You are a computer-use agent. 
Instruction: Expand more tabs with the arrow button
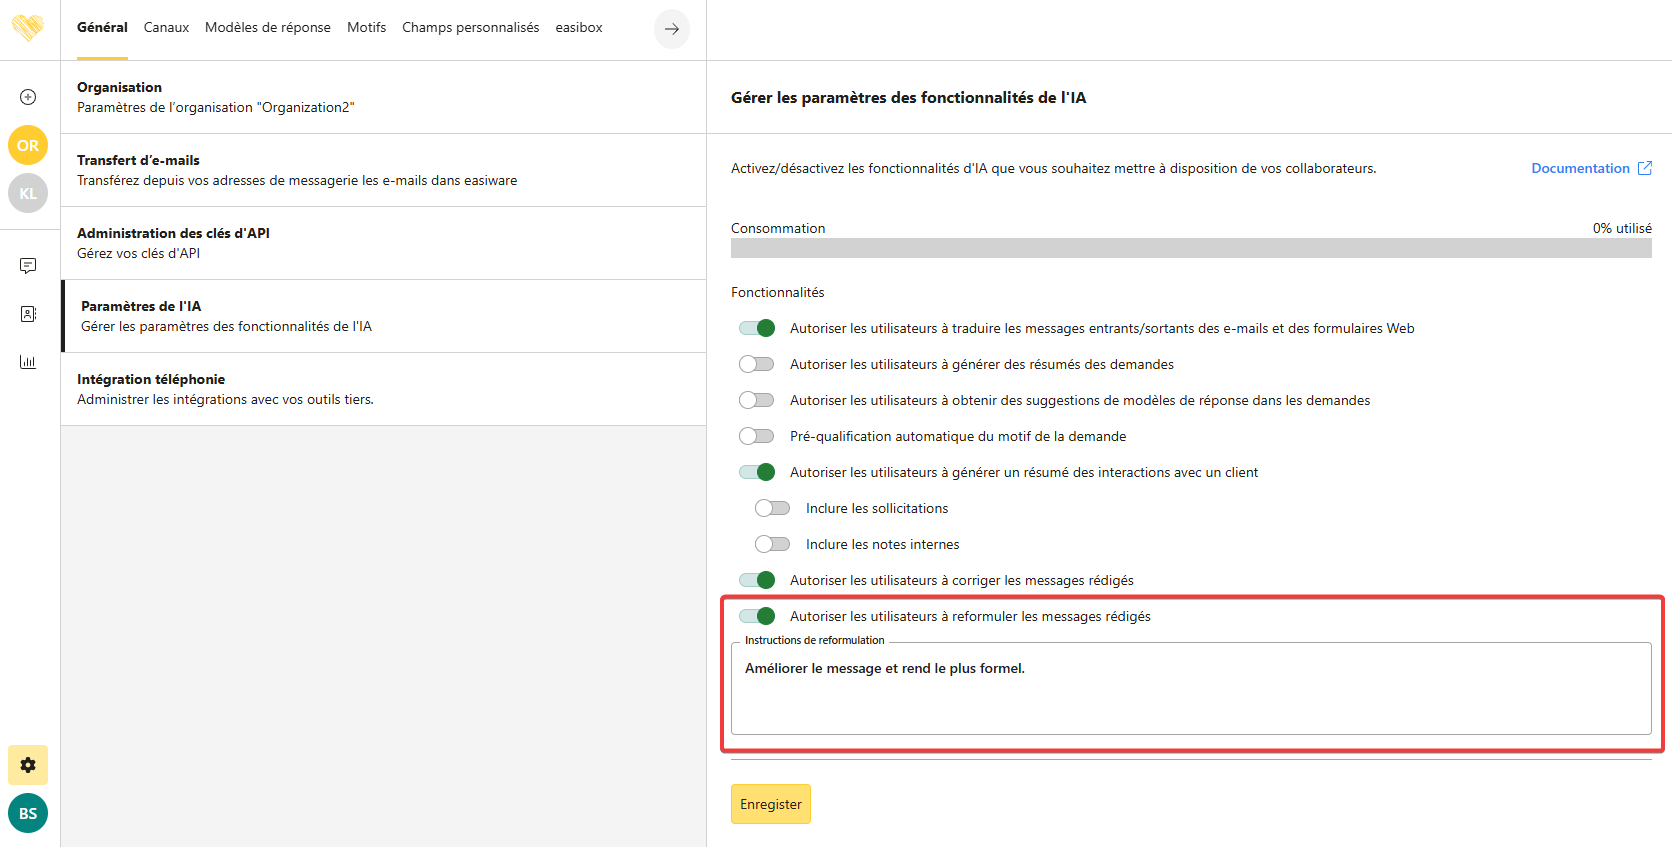tap(672, 29)
